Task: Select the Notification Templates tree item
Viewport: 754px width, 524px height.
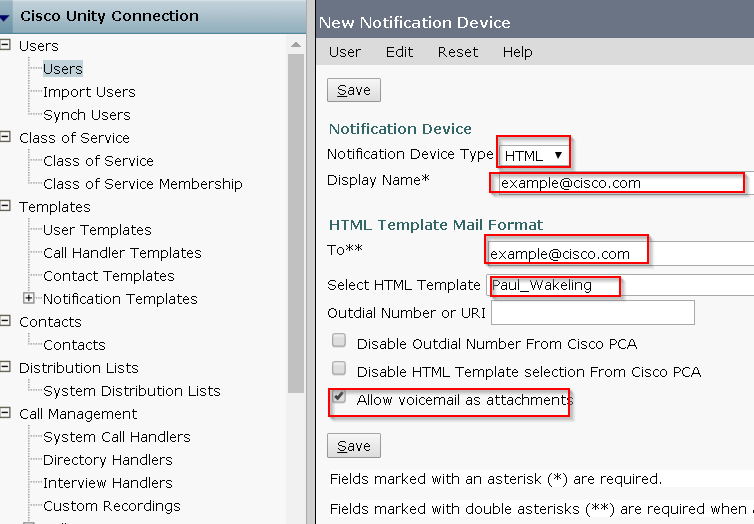Action: coord(120,299)
